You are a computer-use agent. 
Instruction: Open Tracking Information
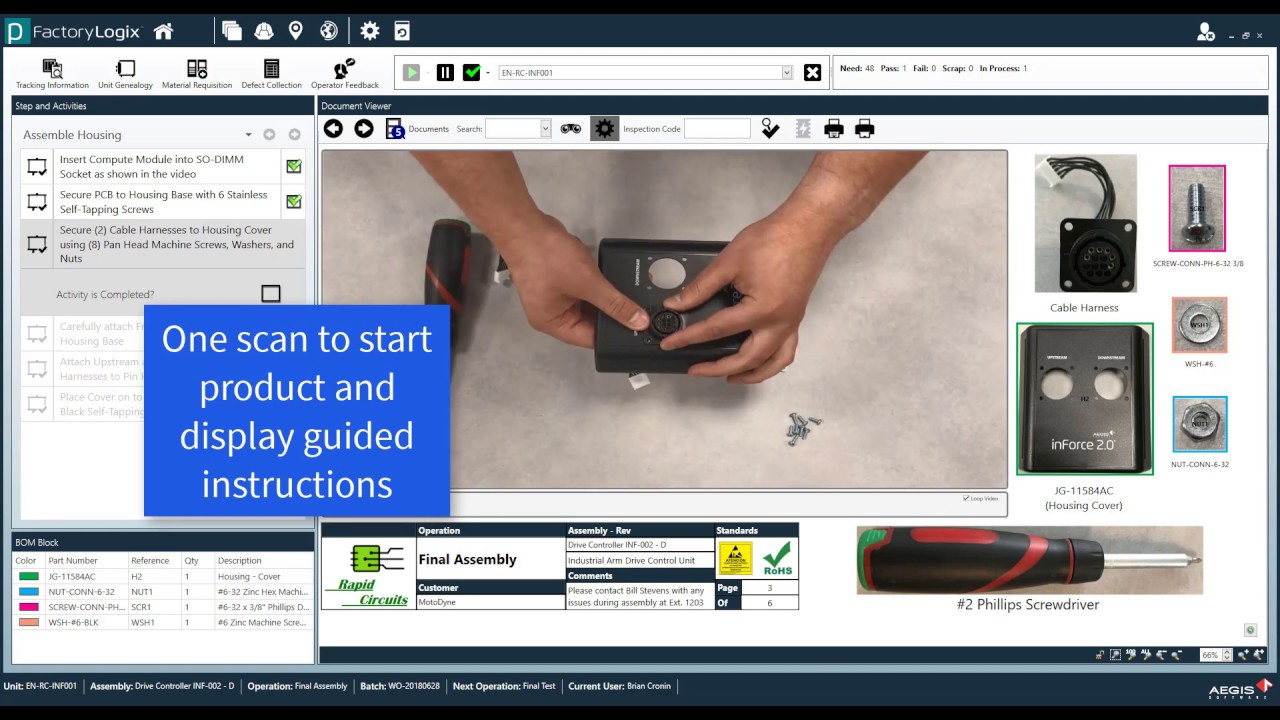52,74
